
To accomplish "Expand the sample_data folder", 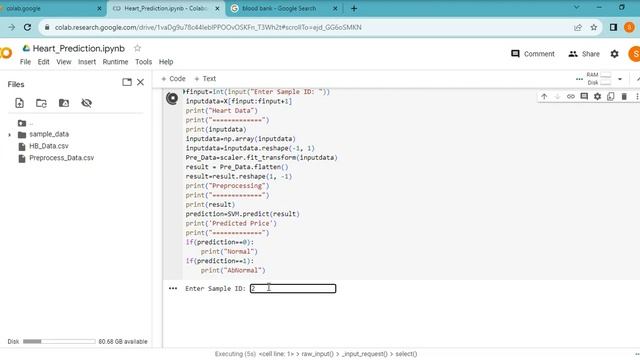I will 10,135.
